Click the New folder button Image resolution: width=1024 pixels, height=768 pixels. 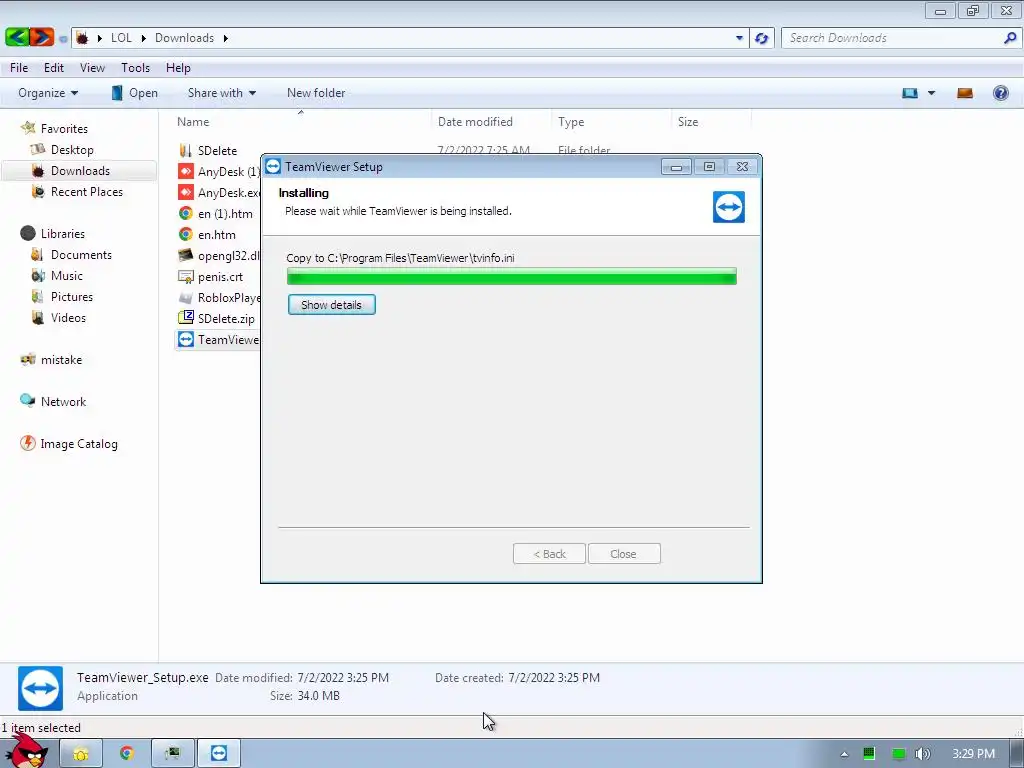316,93
